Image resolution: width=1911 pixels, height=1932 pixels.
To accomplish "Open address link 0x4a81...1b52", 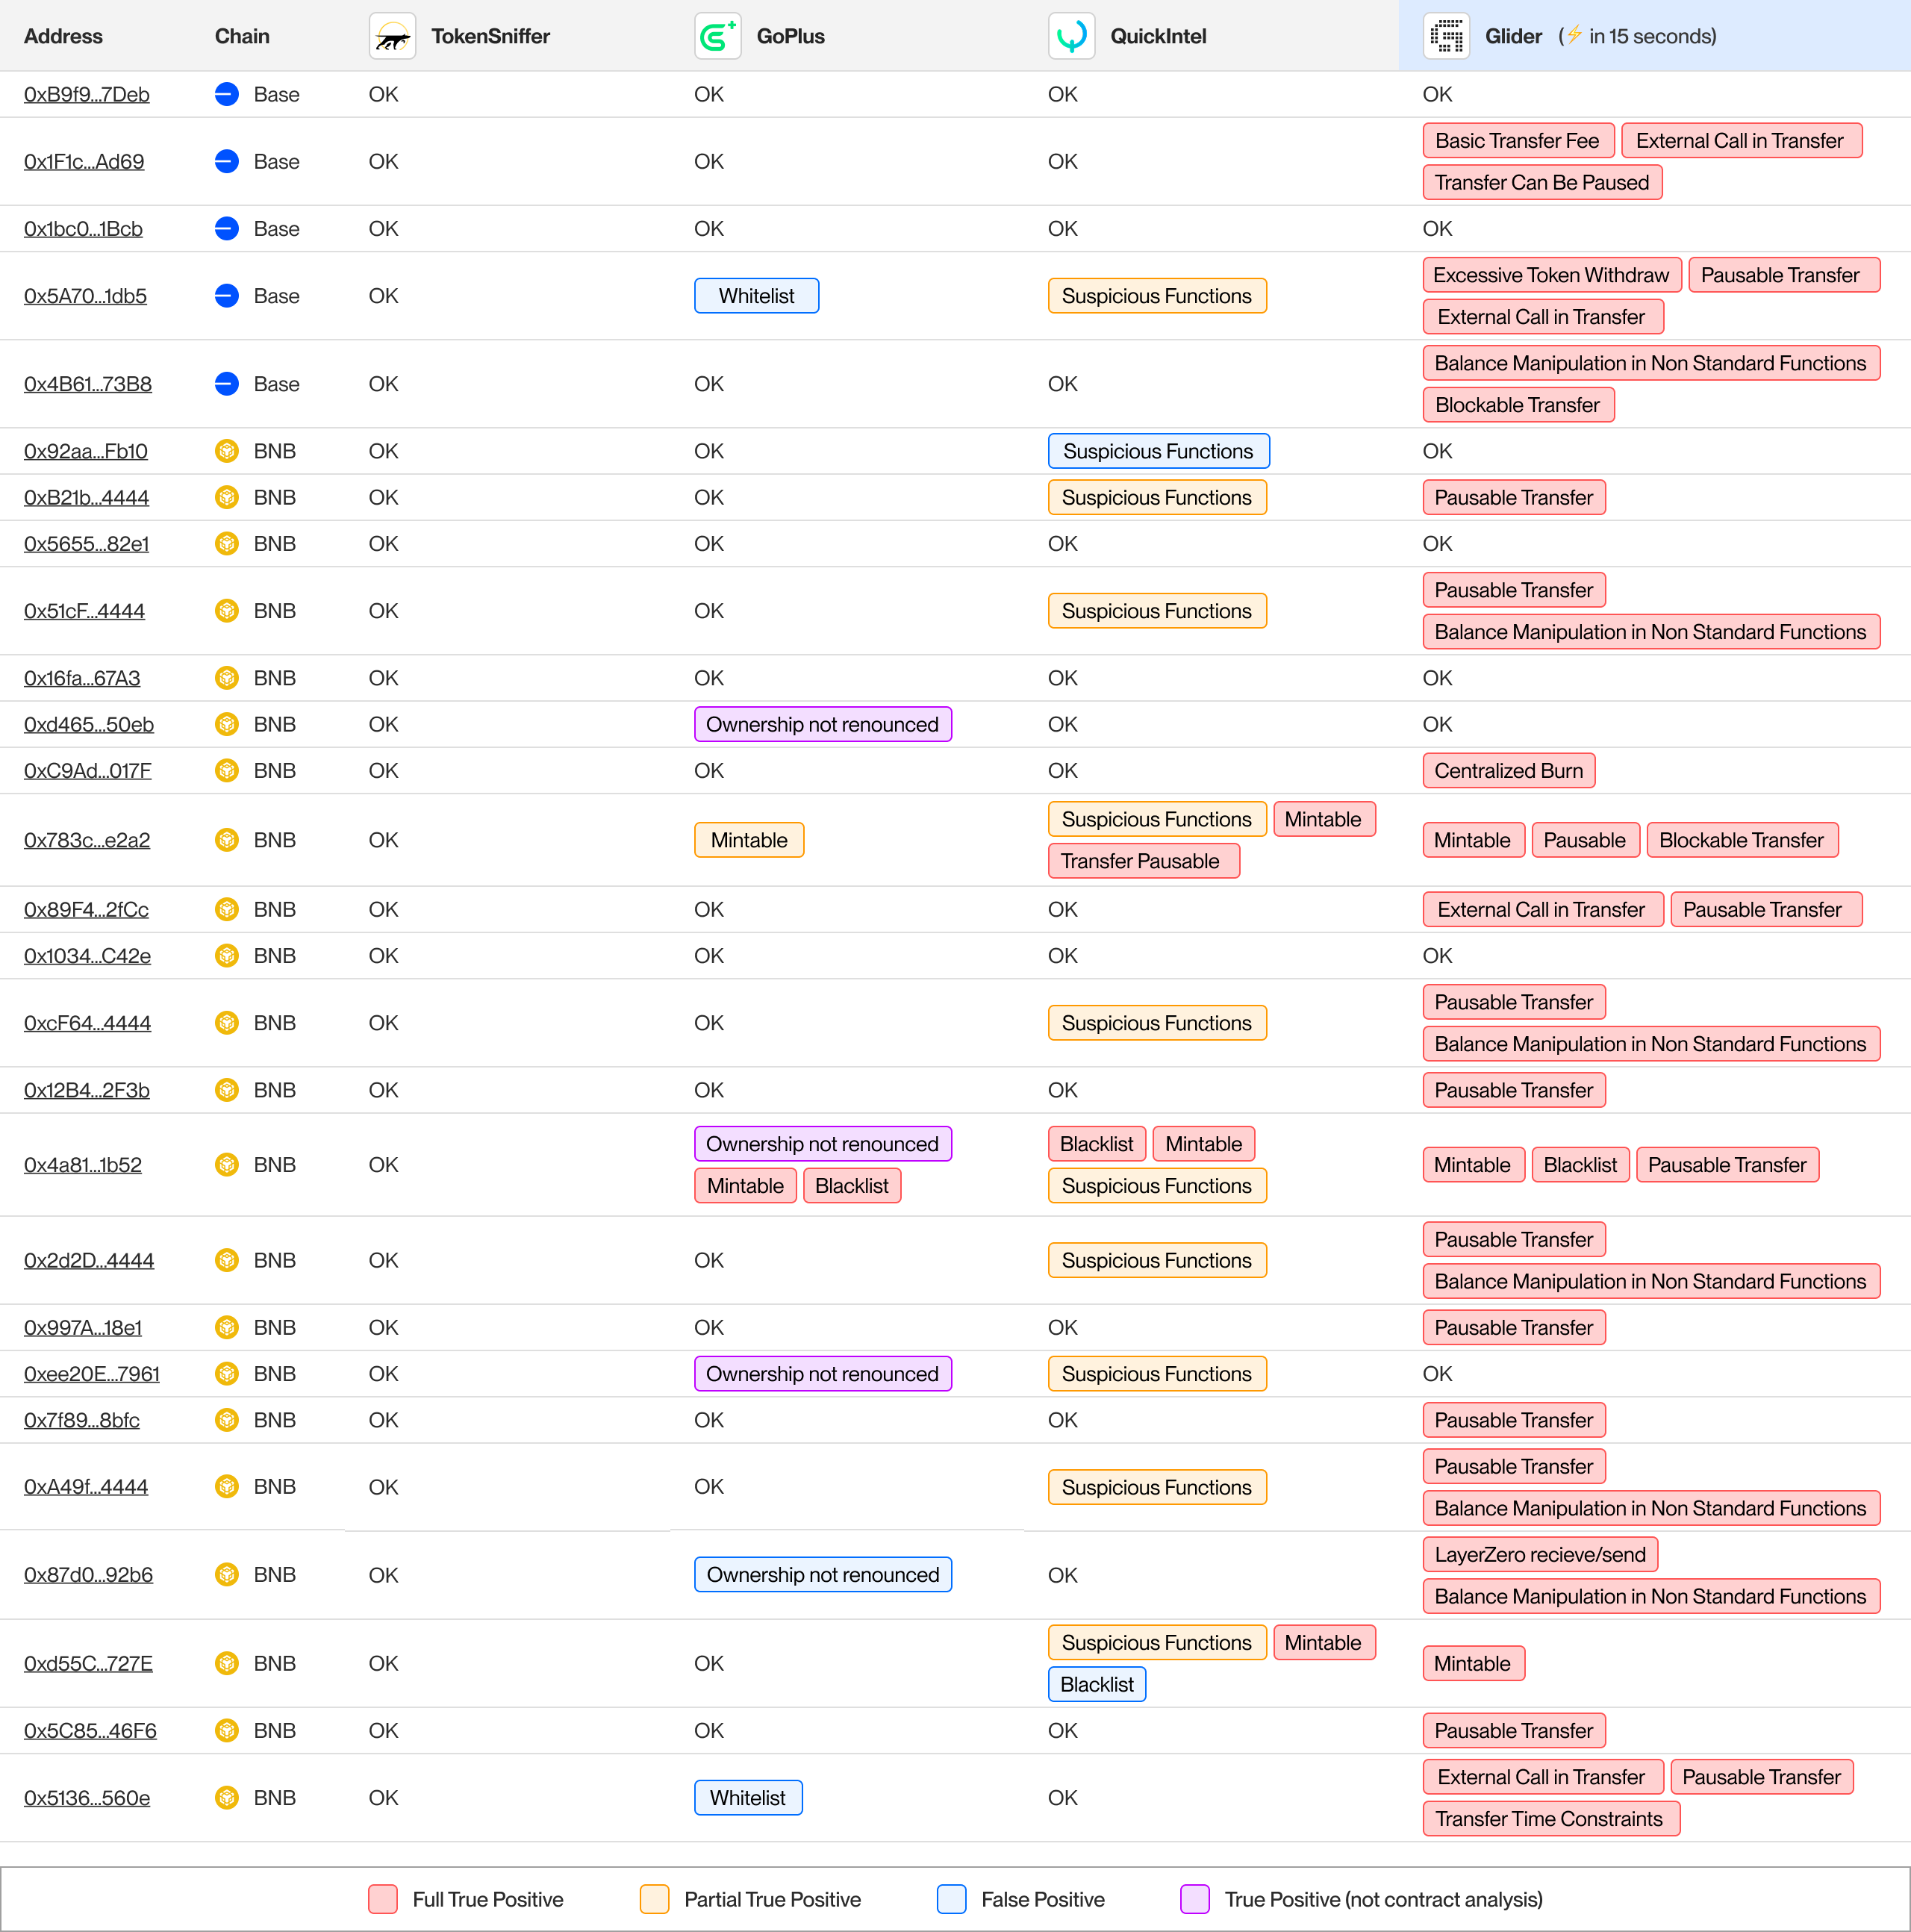I will 83,1164.
